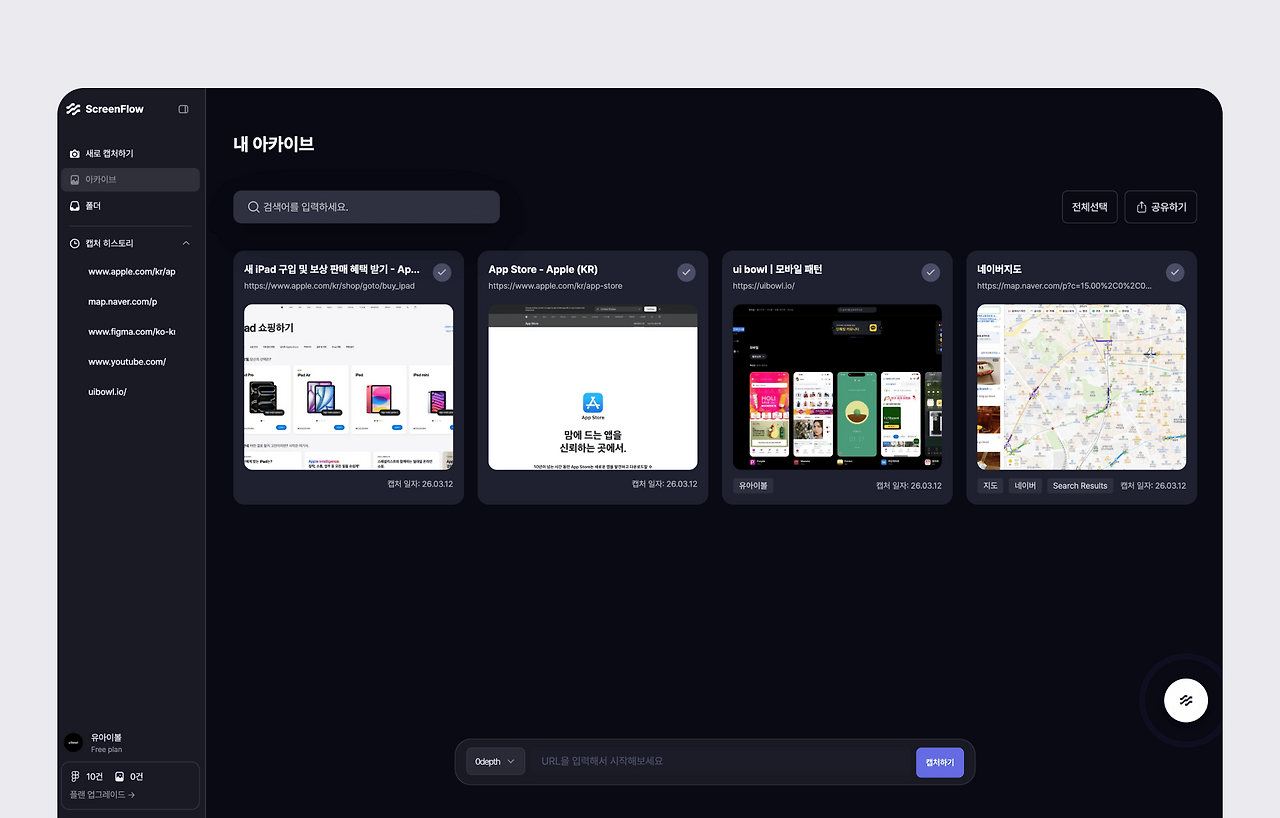Image resolution: width=1280 pixels, height=818 pixels.
Task: Click the 전체선택 button
Action: 1090,207
